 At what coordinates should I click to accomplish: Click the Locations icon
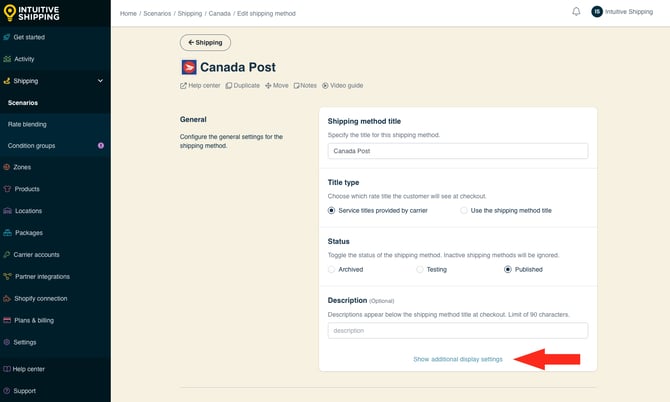click(x=7, y=211)
